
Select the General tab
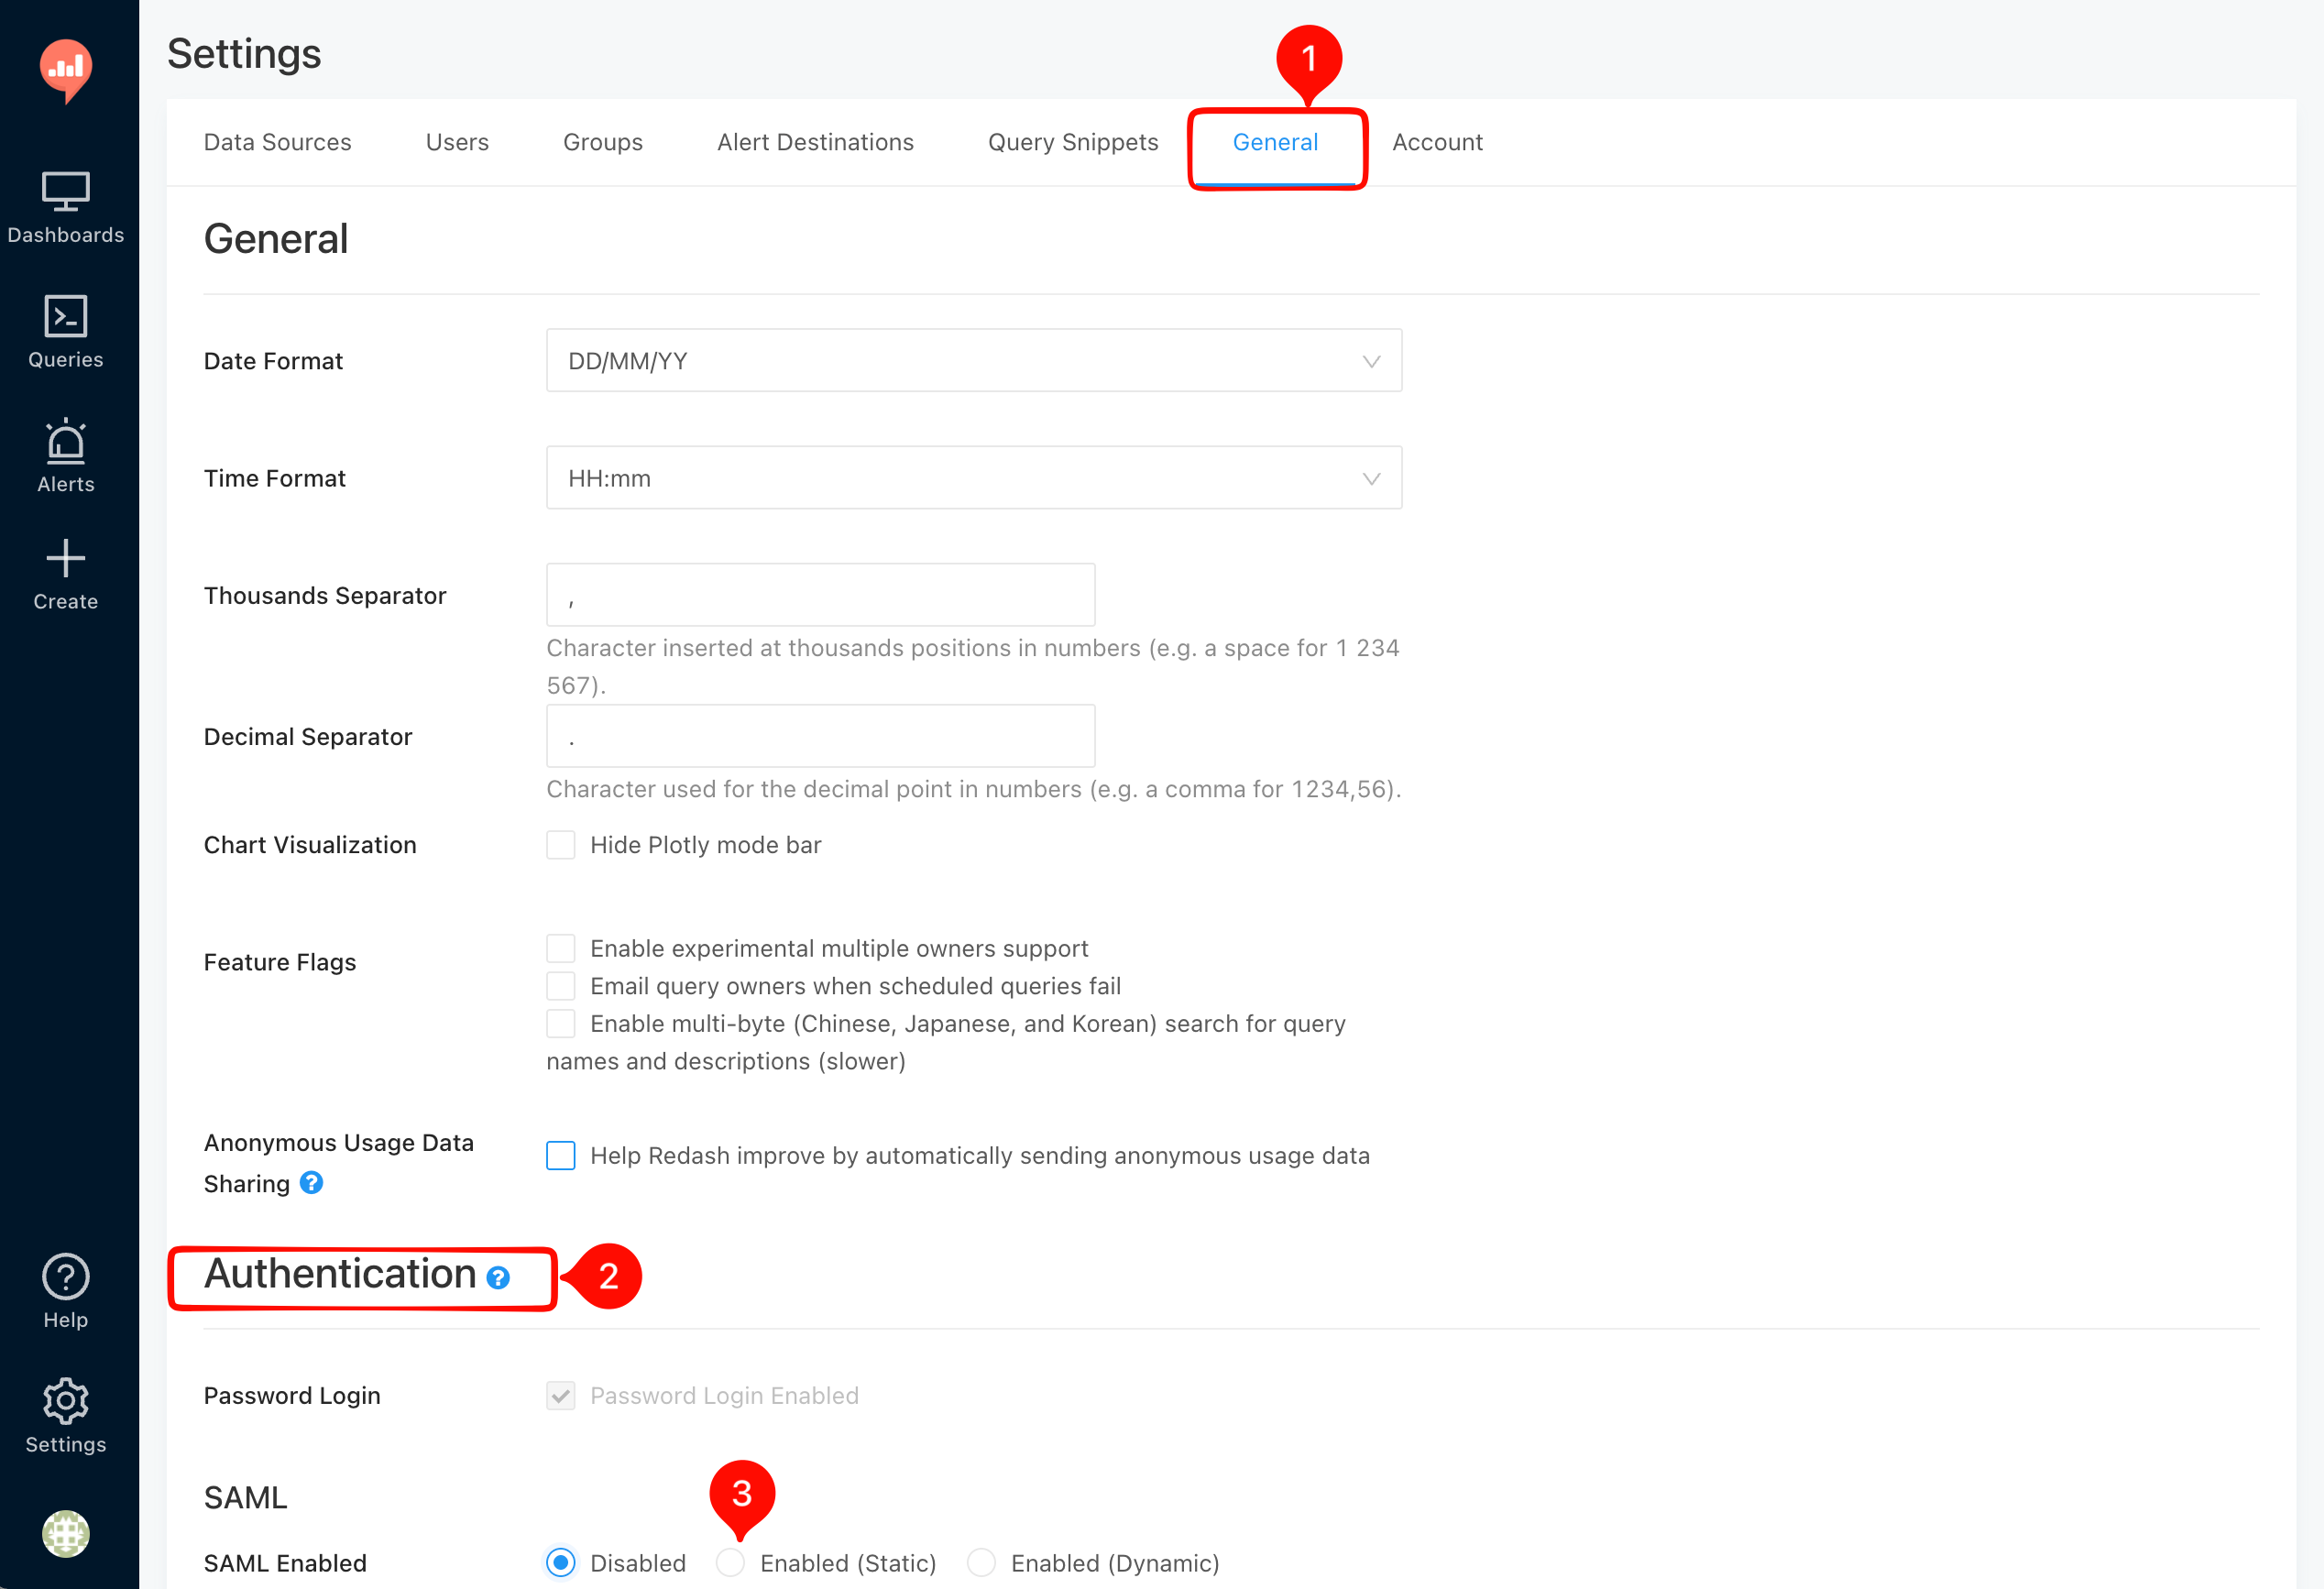pos(1276,142)
